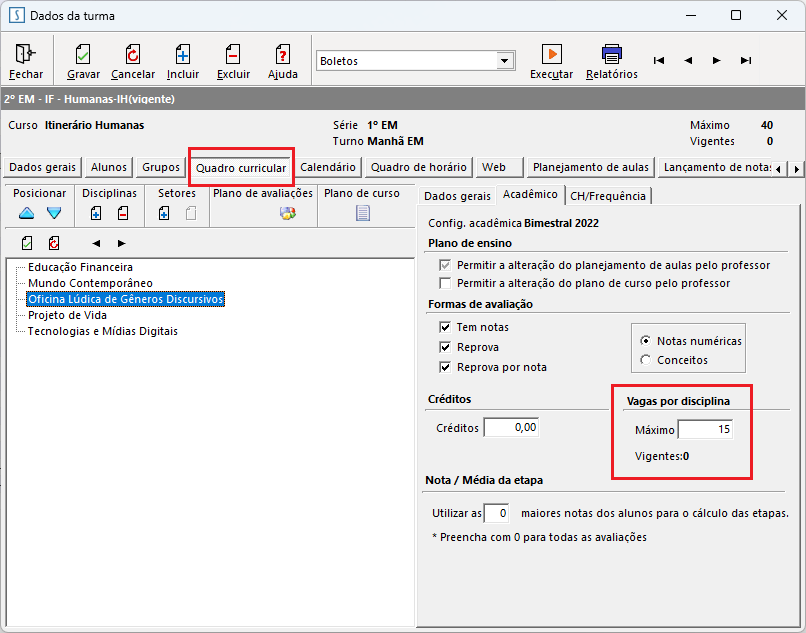The image size is (806, 633).
Task: Click the Fechar door icon
Action: tap(25, 53)
